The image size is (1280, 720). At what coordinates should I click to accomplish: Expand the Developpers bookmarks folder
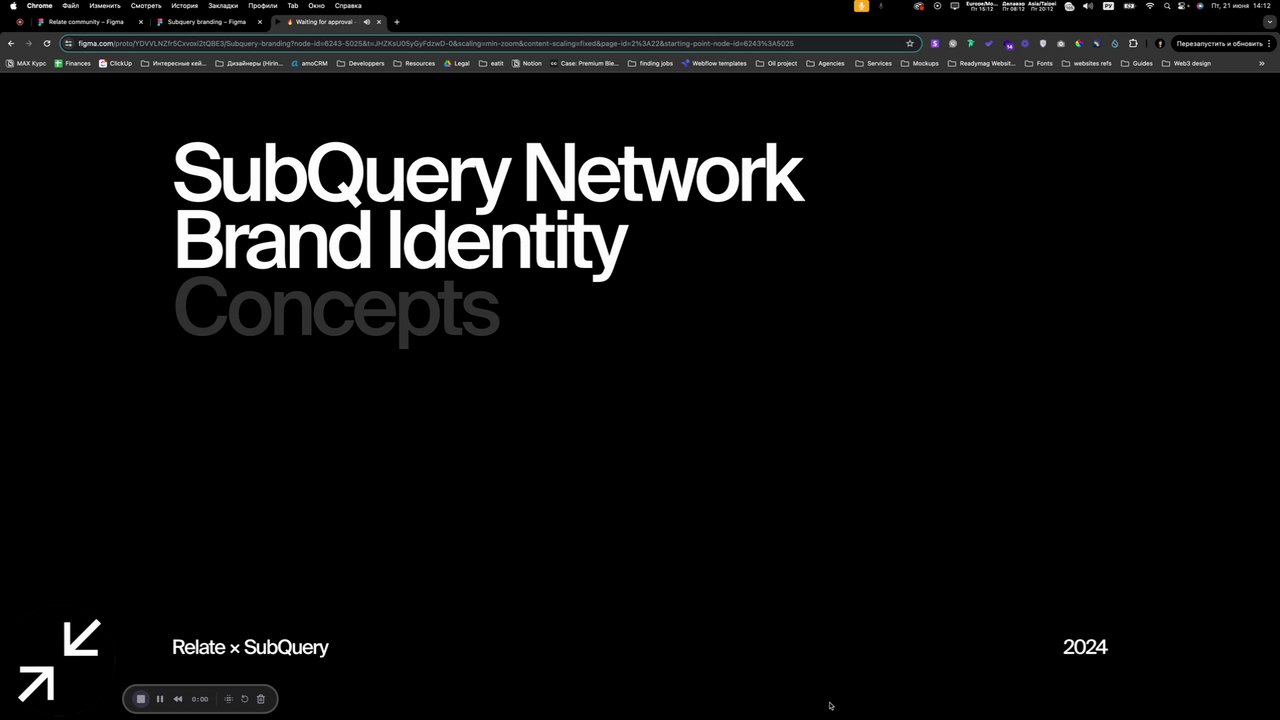click(360, 63)
